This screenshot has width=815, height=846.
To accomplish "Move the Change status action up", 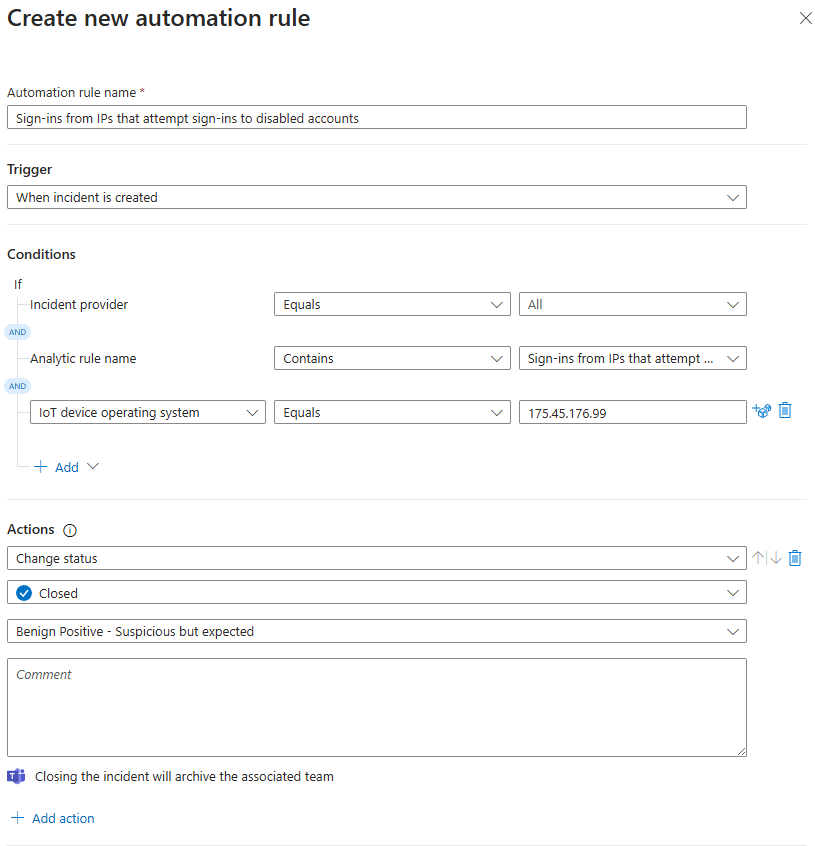I will [759, 558].
